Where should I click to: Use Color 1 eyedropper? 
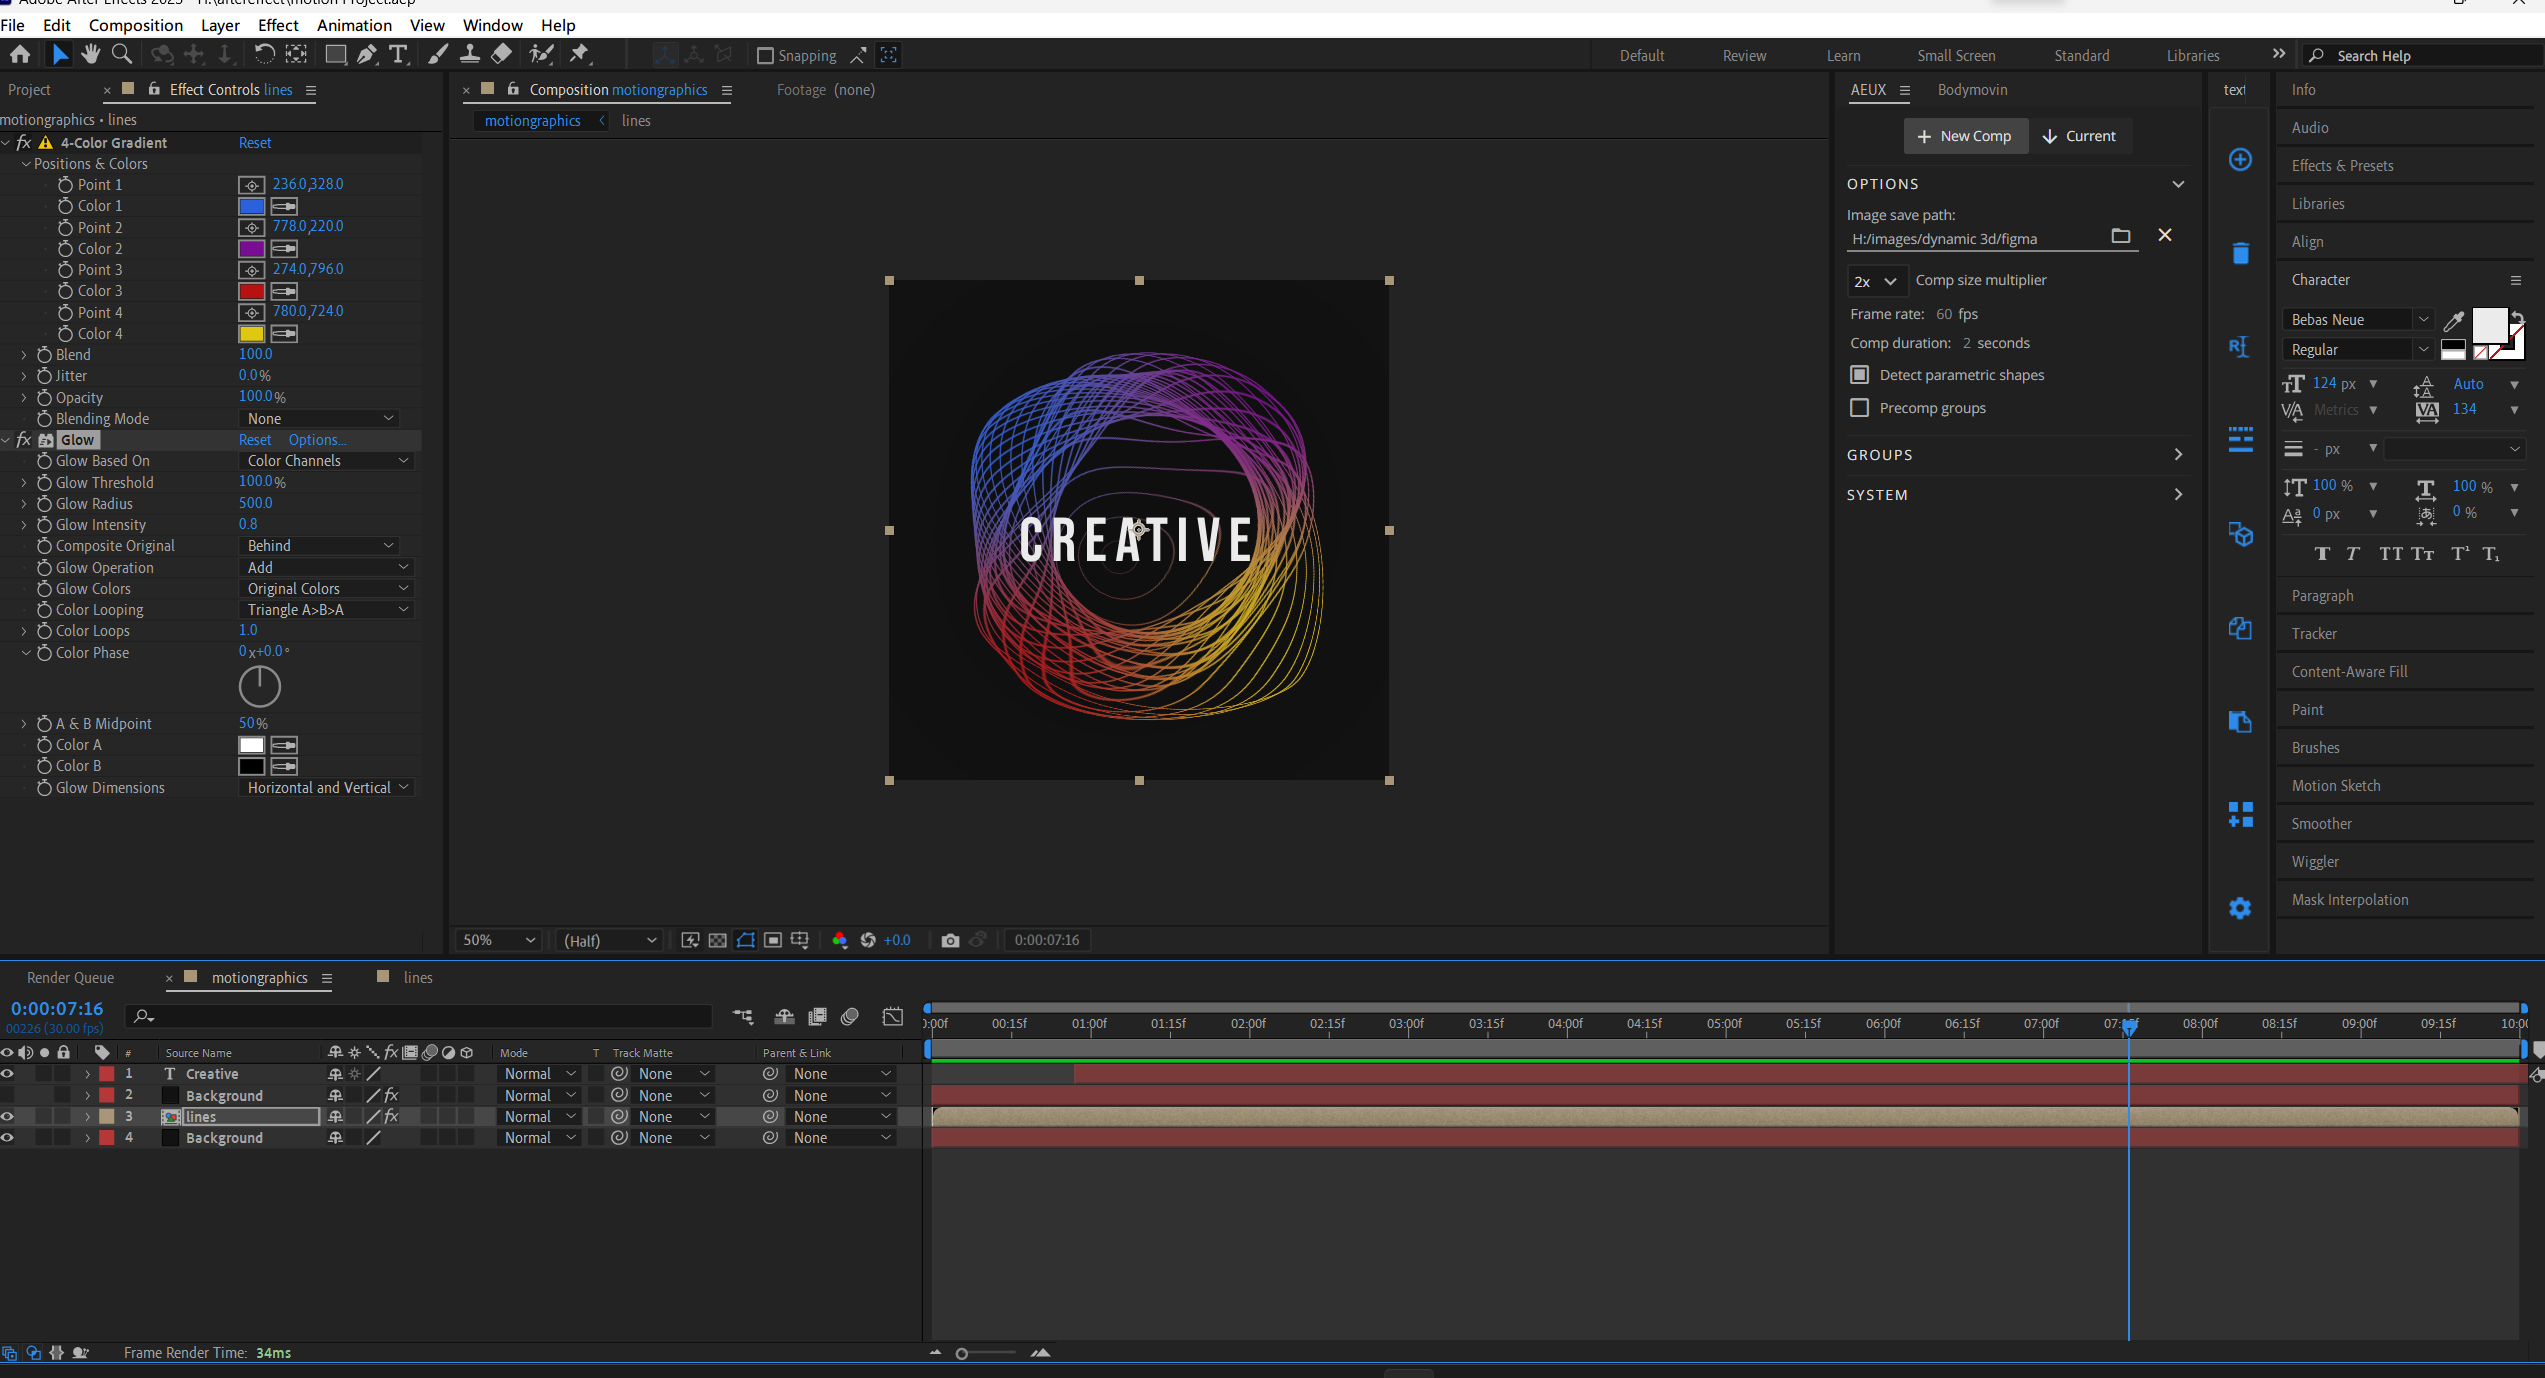284,206
